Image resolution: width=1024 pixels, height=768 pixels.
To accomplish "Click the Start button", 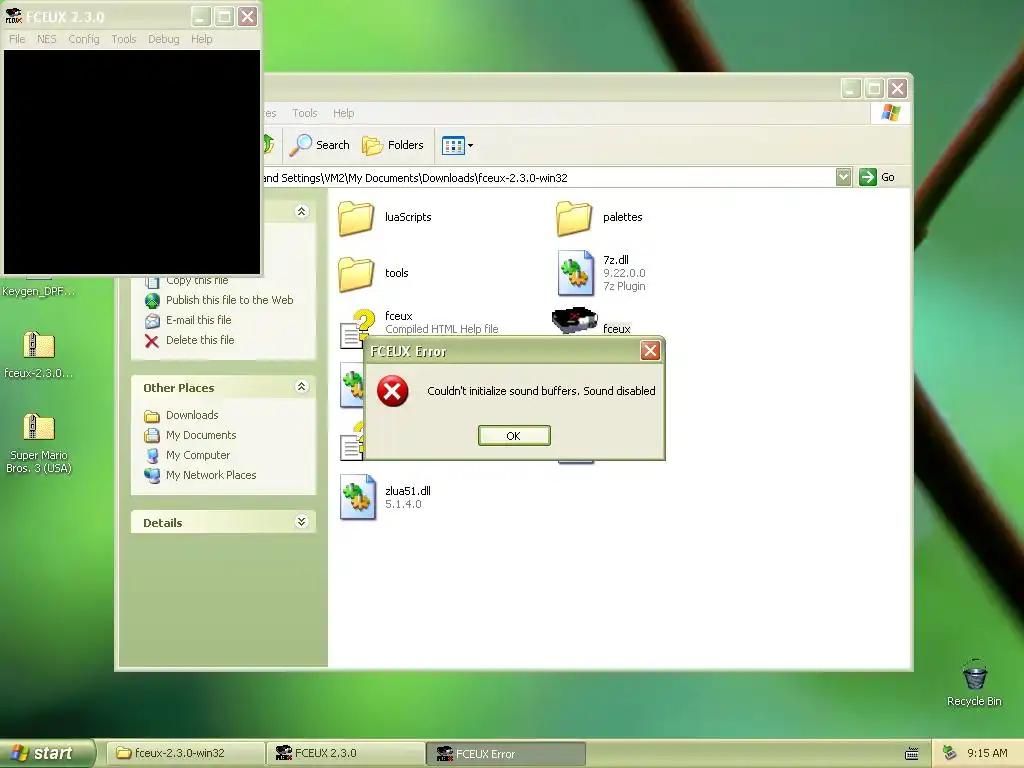I will (x=47, y=753).
